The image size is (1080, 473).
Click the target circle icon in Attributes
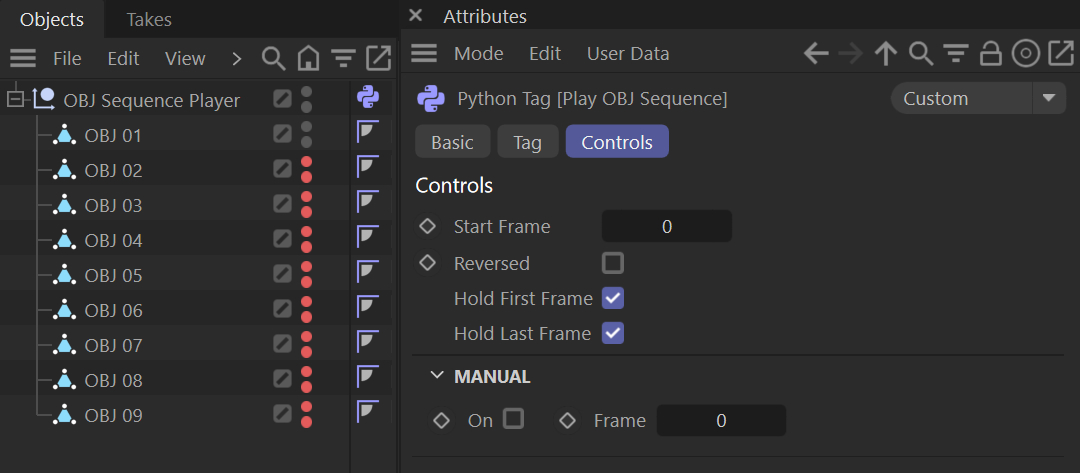(1026, 54)
